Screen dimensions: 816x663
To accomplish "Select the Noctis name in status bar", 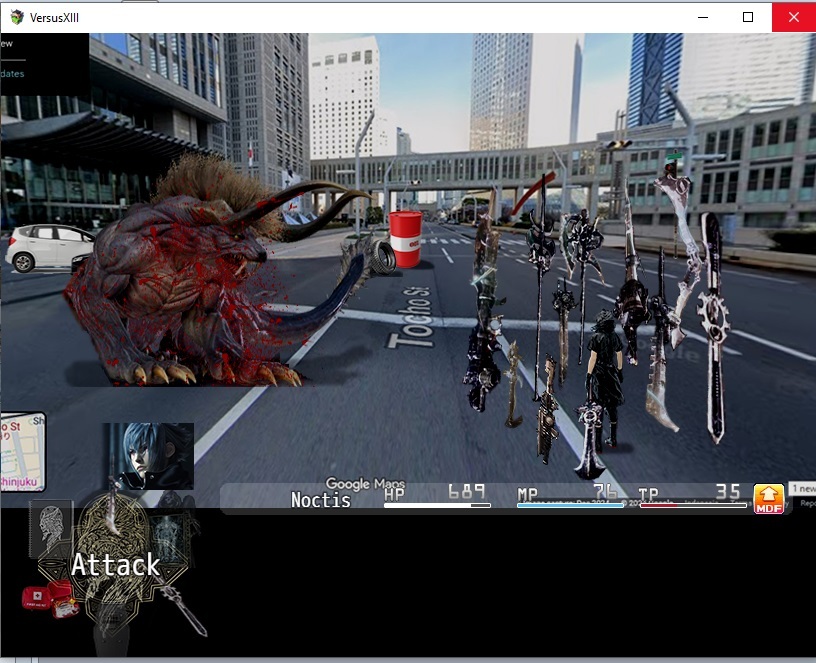I will 321,499.
